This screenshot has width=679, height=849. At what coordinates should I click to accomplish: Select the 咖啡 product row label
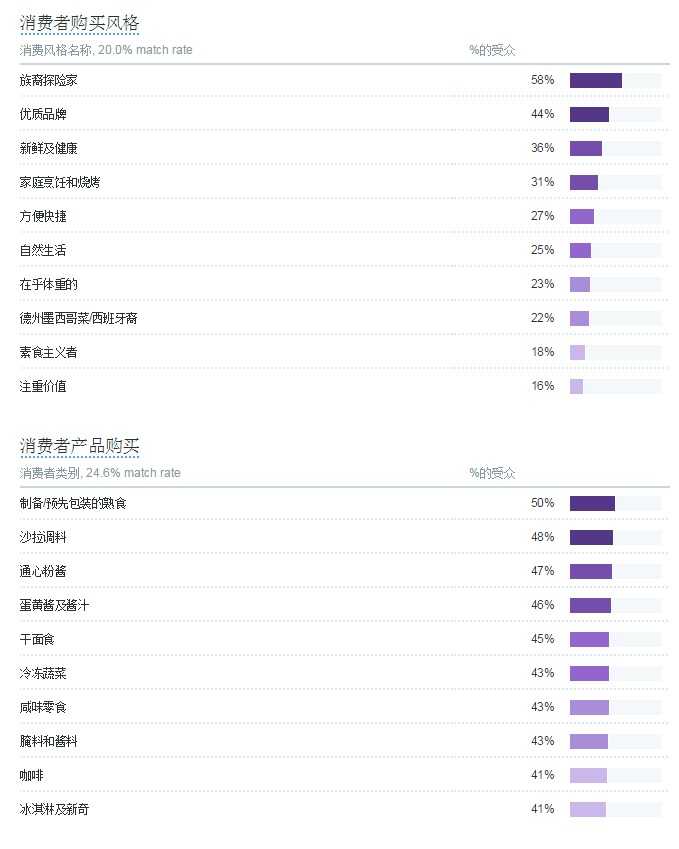pos(31,775)
